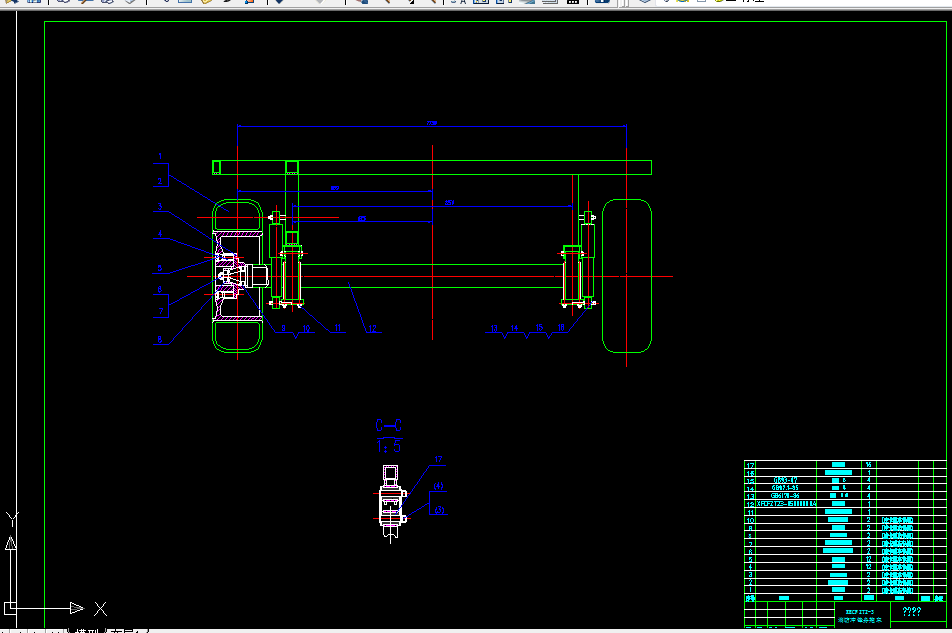Select balloon number 5 callout
The height and width of the screenshot is (633, 952).
(x=160, y=268)
